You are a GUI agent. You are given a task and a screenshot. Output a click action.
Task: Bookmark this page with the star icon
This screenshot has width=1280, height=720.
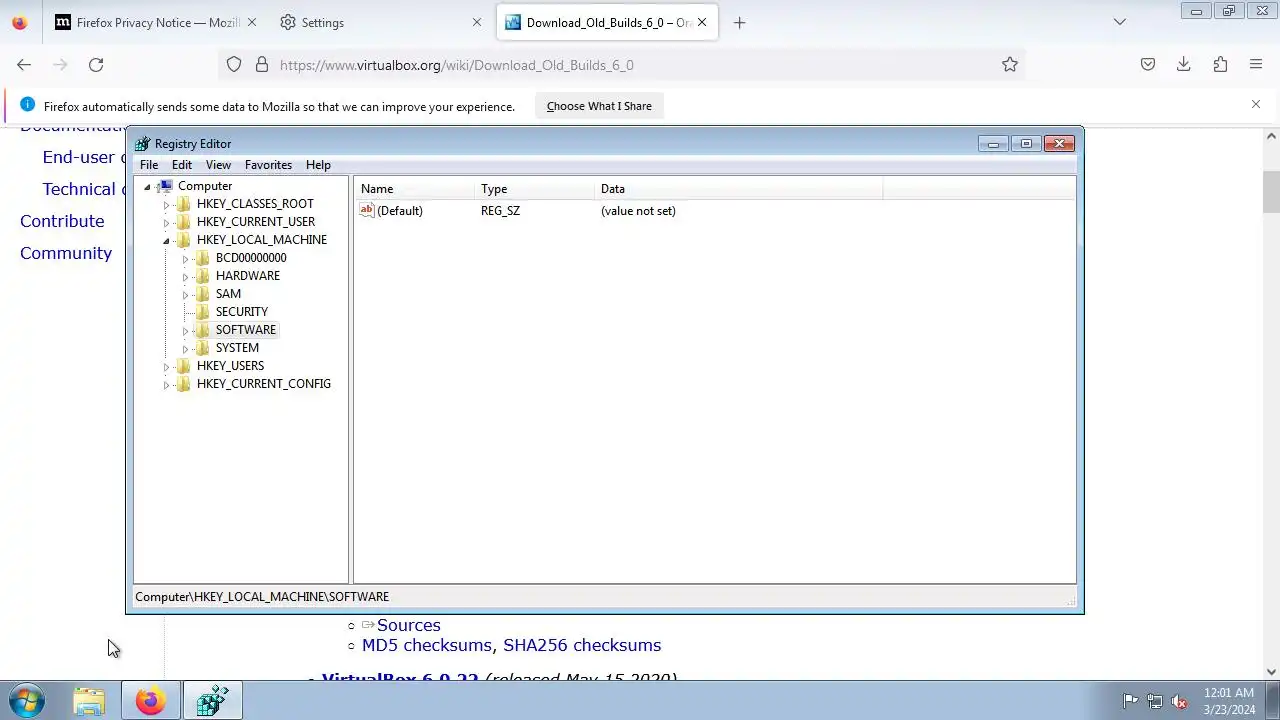click(1010, 65)
